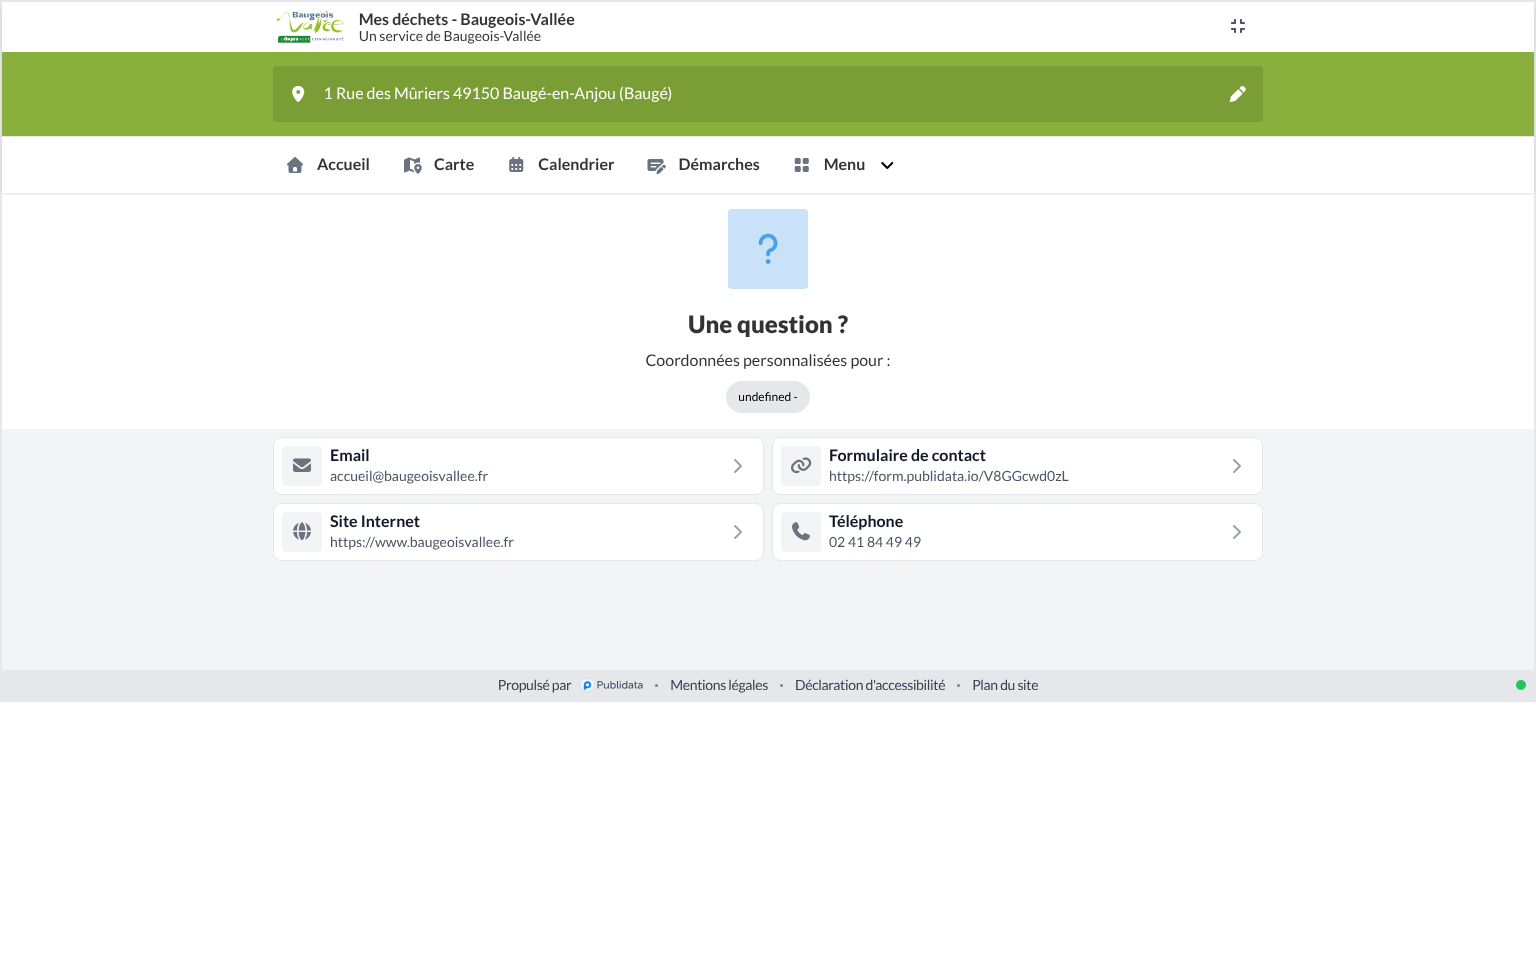Click the Formulaire de contact title

click(x=907, y=456)
